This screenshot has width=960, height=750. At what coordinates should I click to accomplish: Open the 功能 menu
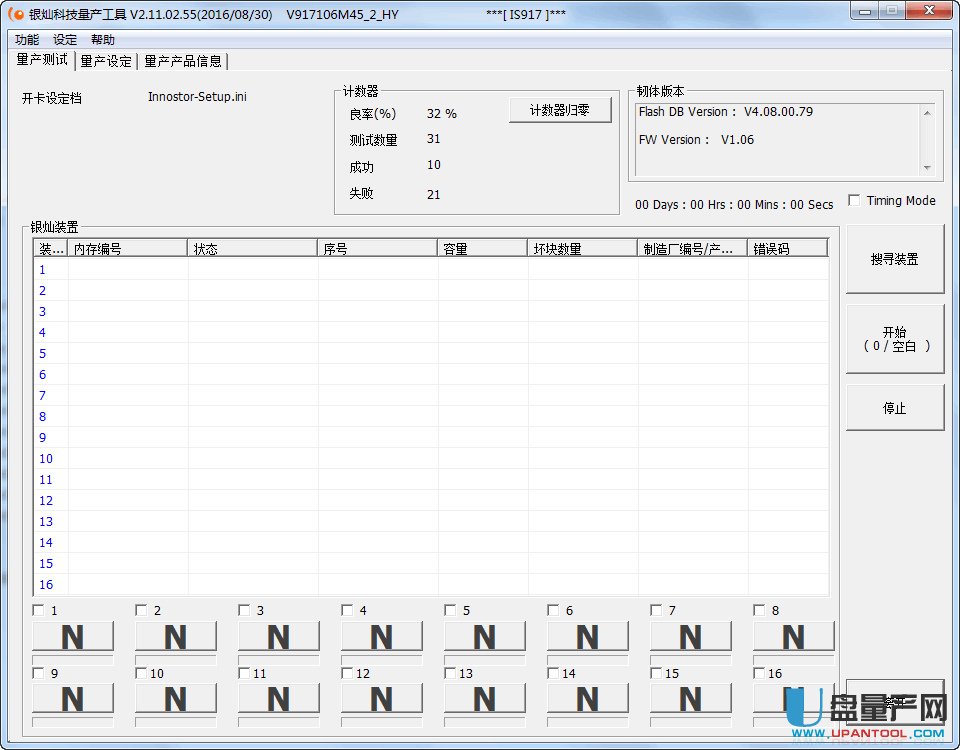(27, 40)
